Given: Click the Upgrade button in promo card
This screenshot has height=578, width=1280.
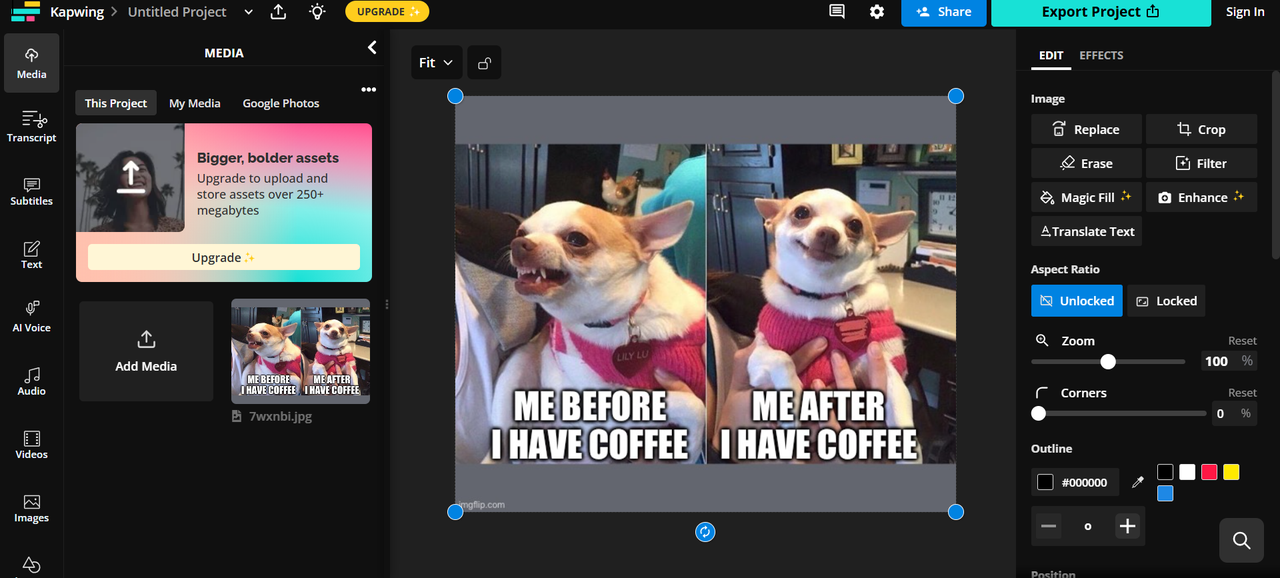Looking at the screenshot, I should pyautogui.click(x=224, y=257).
